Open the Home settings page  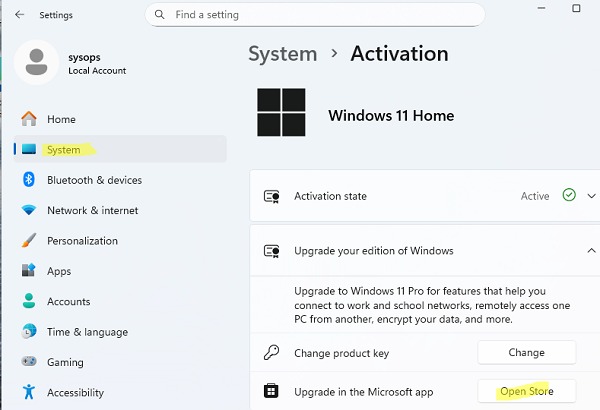(120, 119)
